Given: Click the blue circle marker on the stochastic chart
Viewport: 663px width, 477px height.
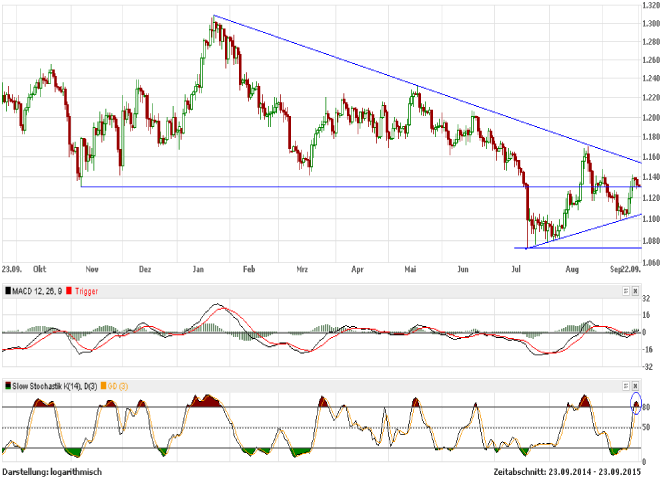Looking at the screenshot, I should point(636,405).
